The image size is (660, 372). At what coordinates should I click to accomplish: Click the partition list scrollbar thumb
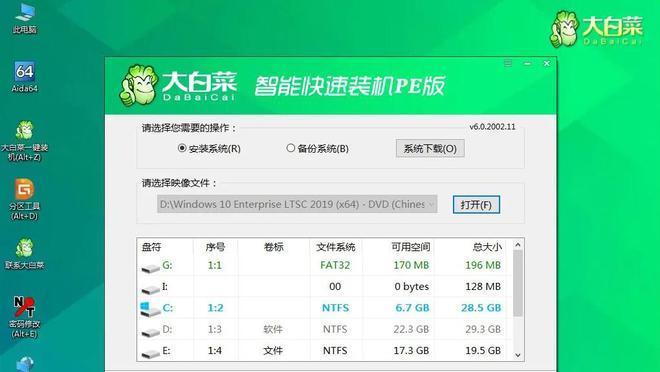518,283
